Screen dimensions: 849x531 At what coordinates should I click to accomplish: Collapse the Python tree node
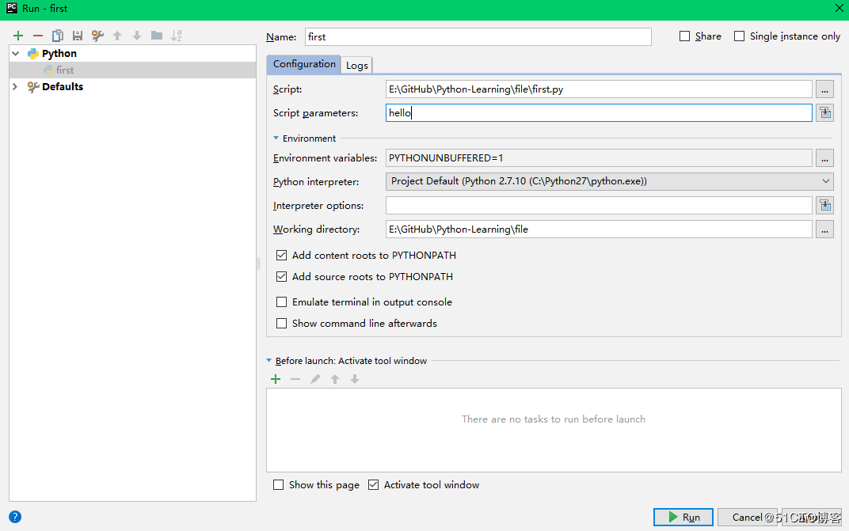pos(16,54)
